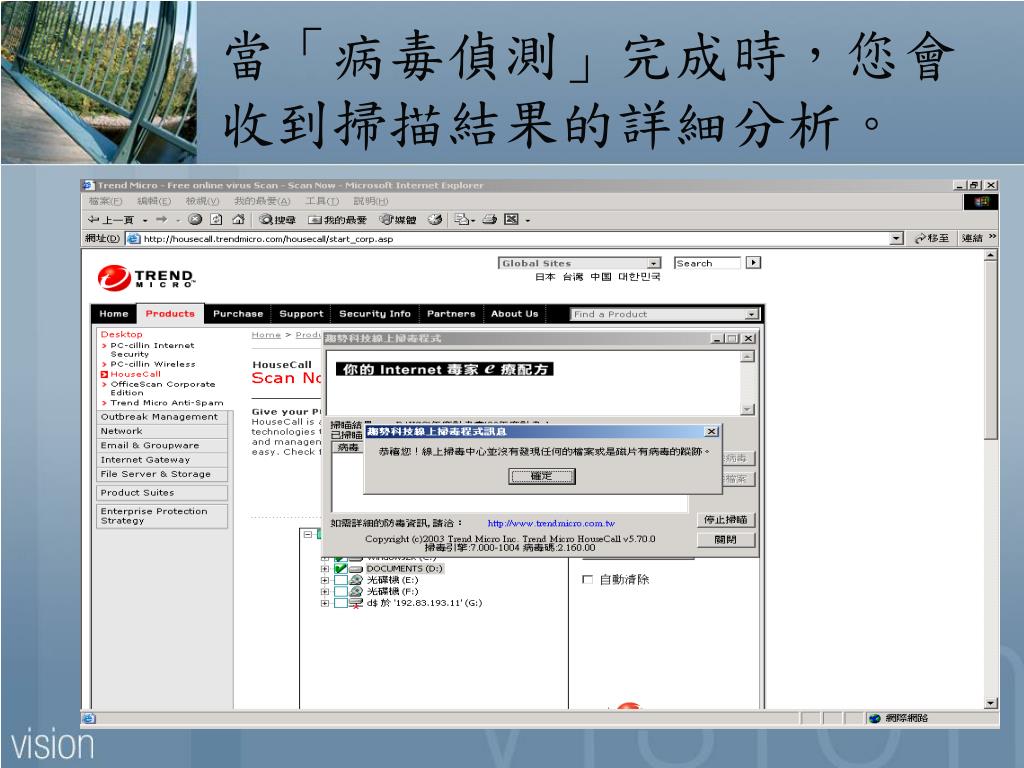Click the Internet zone globe in status bar

875,718
